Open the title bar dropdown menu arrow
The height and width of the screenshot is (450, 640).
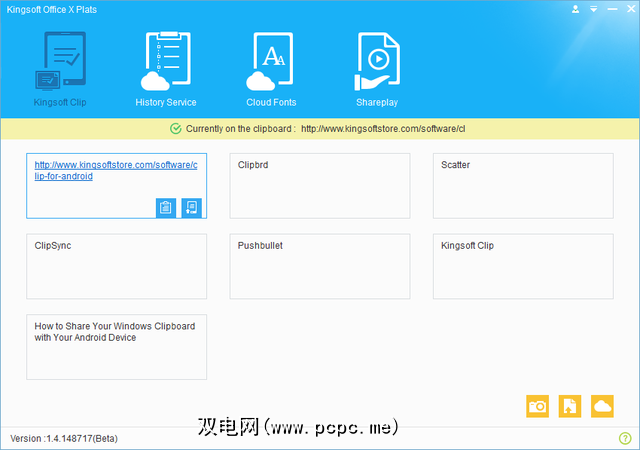(x=593, y=9)
